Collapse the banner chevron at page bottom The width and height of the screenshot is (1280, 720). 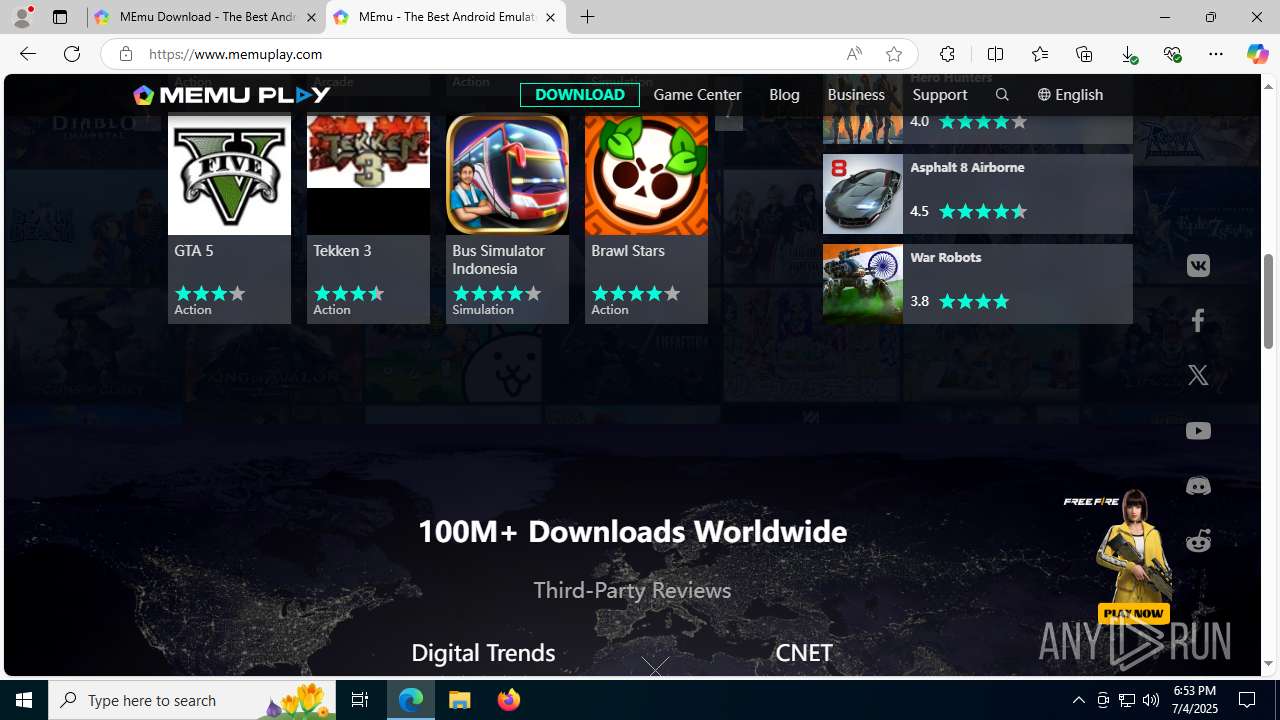[655, 666]
